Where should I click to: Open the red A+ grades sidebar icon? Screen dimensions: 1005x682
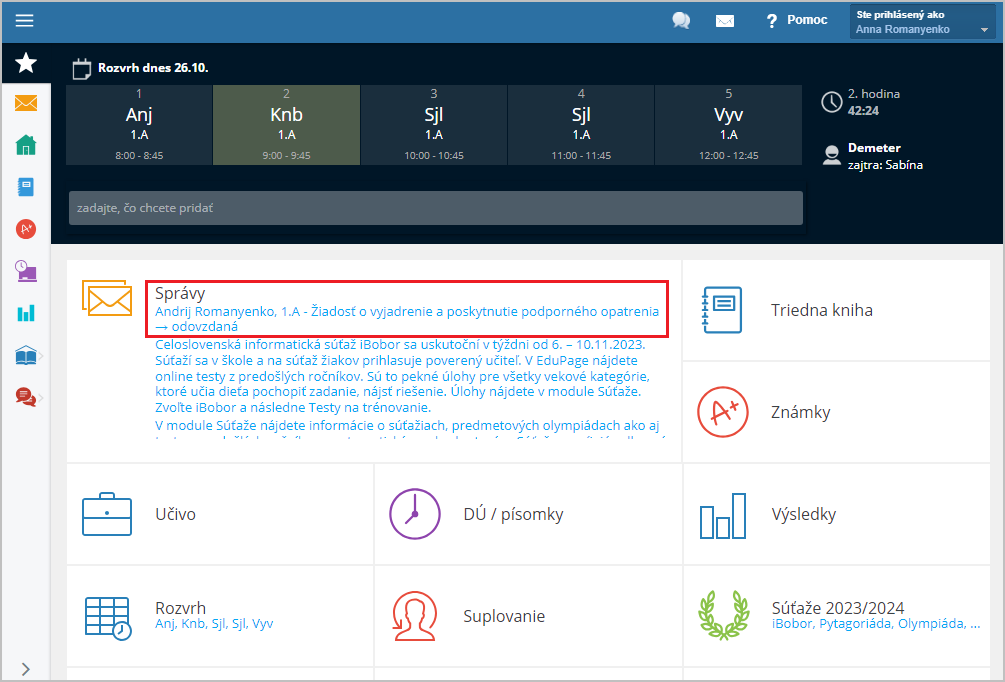(x=26, y=229)
